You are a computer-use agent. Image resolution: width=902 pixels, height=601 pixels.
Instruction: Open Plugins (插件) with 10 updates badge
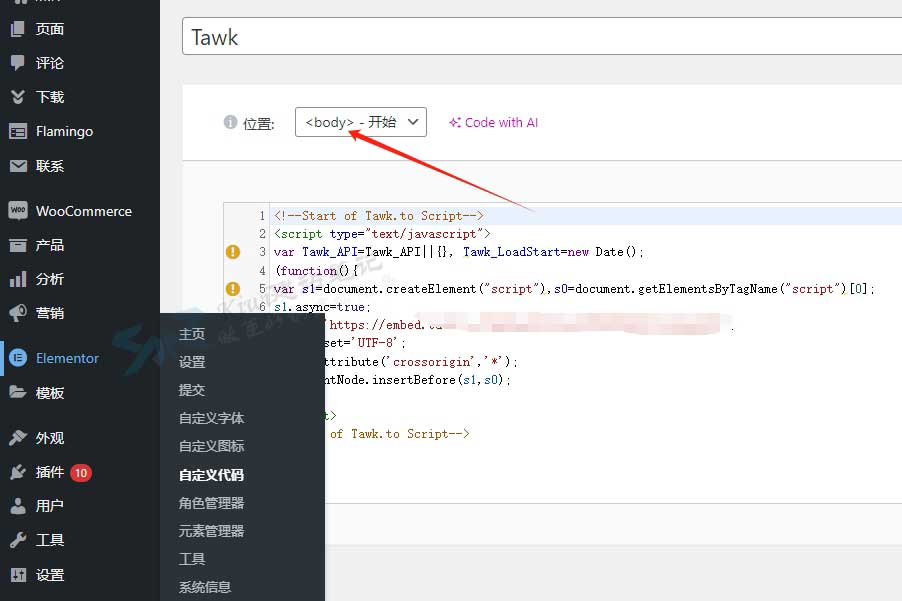click(50, 472)
